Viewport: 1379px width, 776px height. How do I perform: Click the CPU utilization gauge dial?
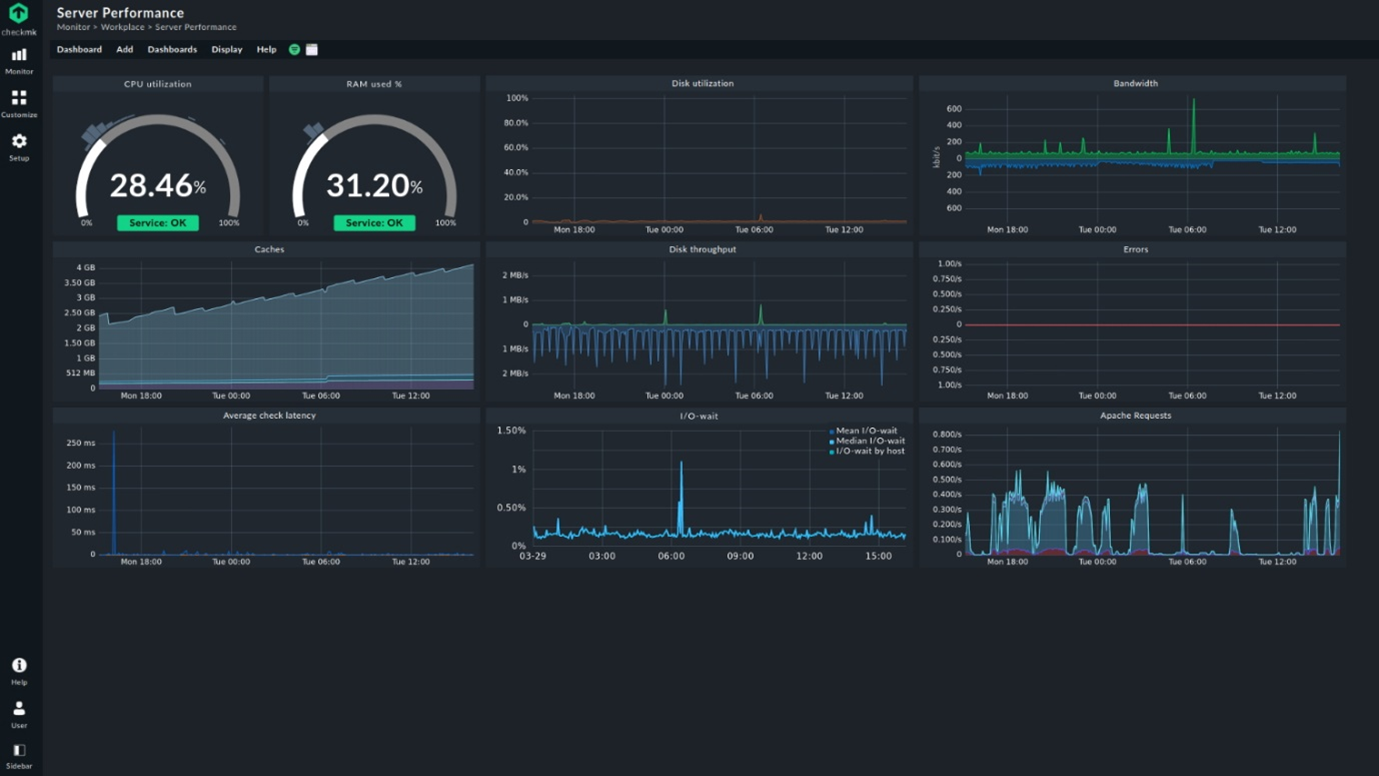click(157, 165)
